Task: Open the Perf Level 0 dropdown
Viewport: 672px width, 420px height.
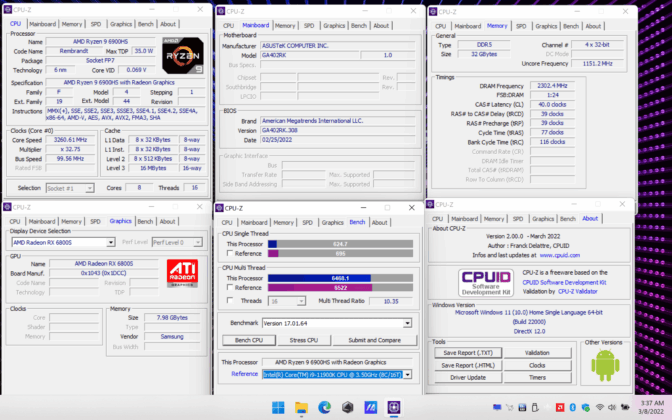Action: (177, 242)
